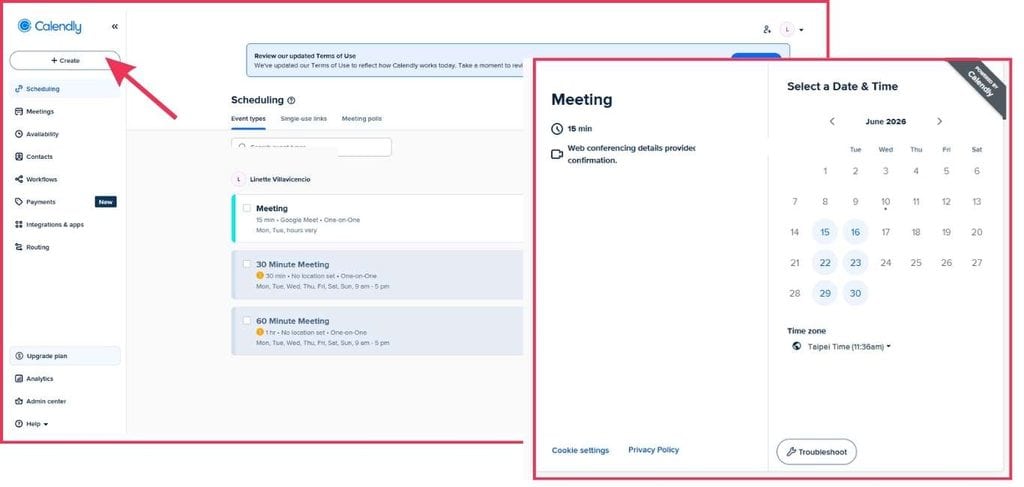Click the Admin center crown icon
This screenshot has width=1024, height=487.
point(19,401)
